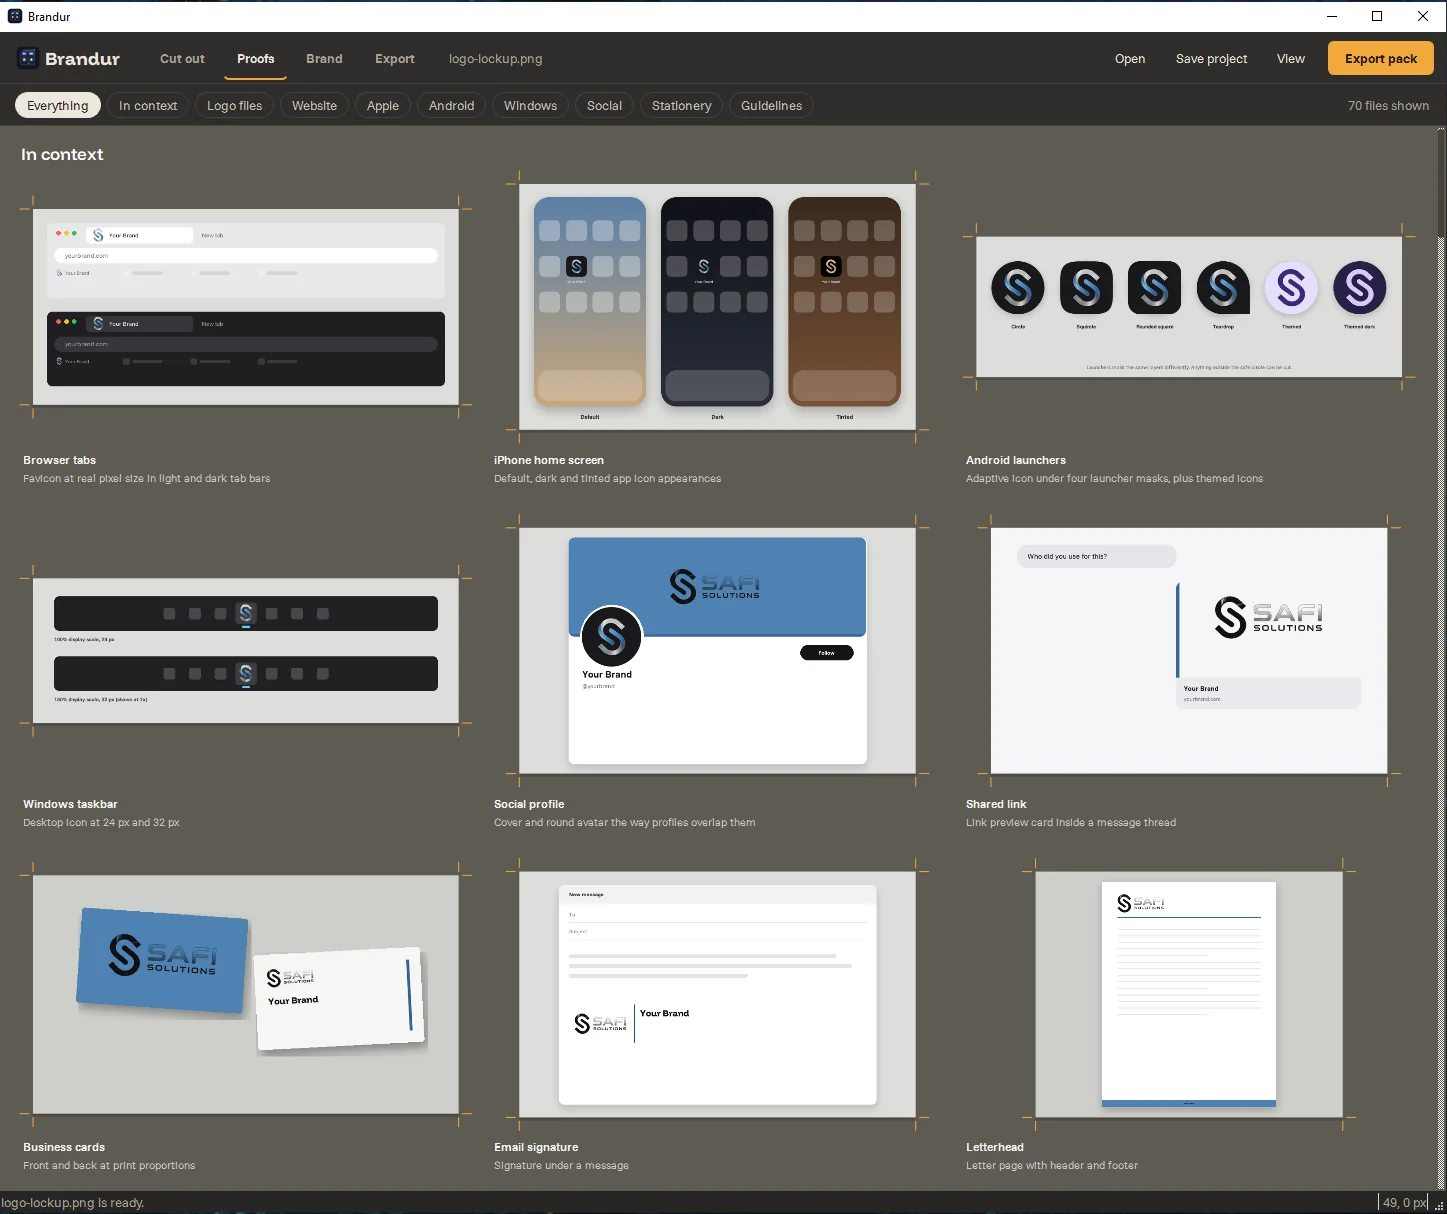Filter proofs by Stationery

click(x=682, y=106)
